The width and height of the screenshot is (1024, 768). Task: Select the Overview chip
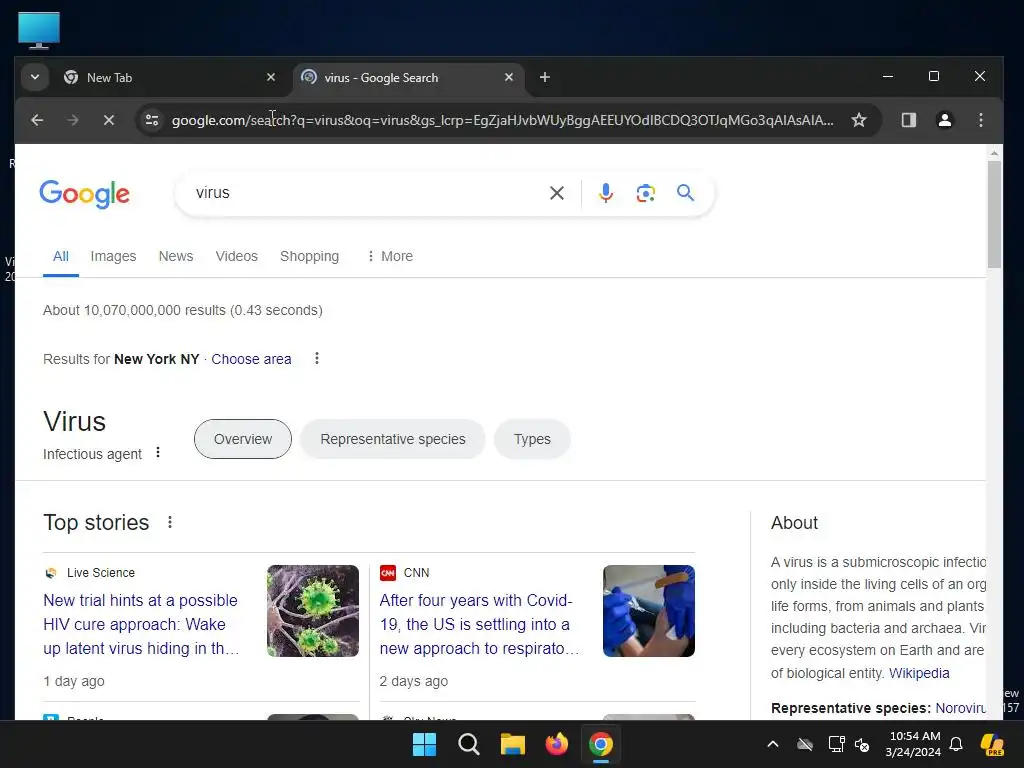242,439
